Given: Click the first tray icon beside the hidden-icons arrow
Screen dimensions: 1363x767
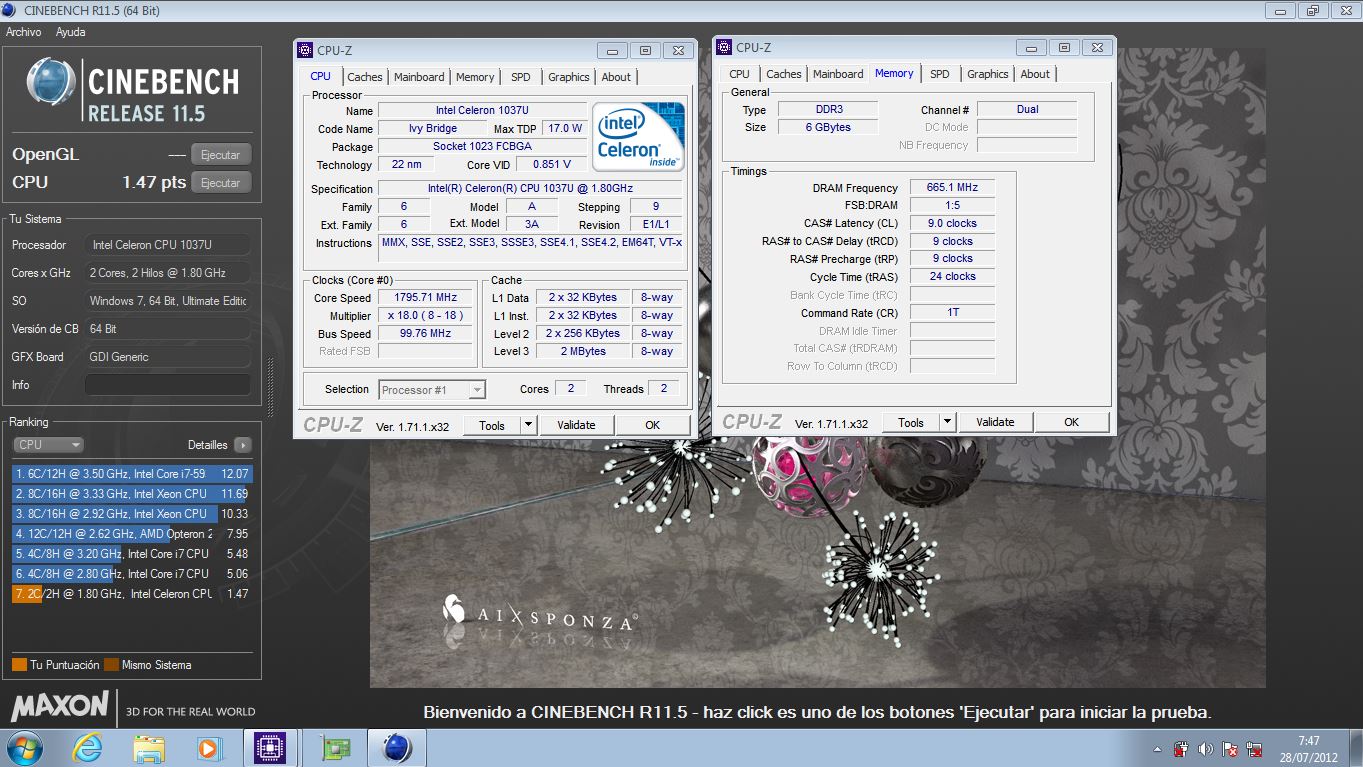Looking at the screenshot, I should point(1181,749).
